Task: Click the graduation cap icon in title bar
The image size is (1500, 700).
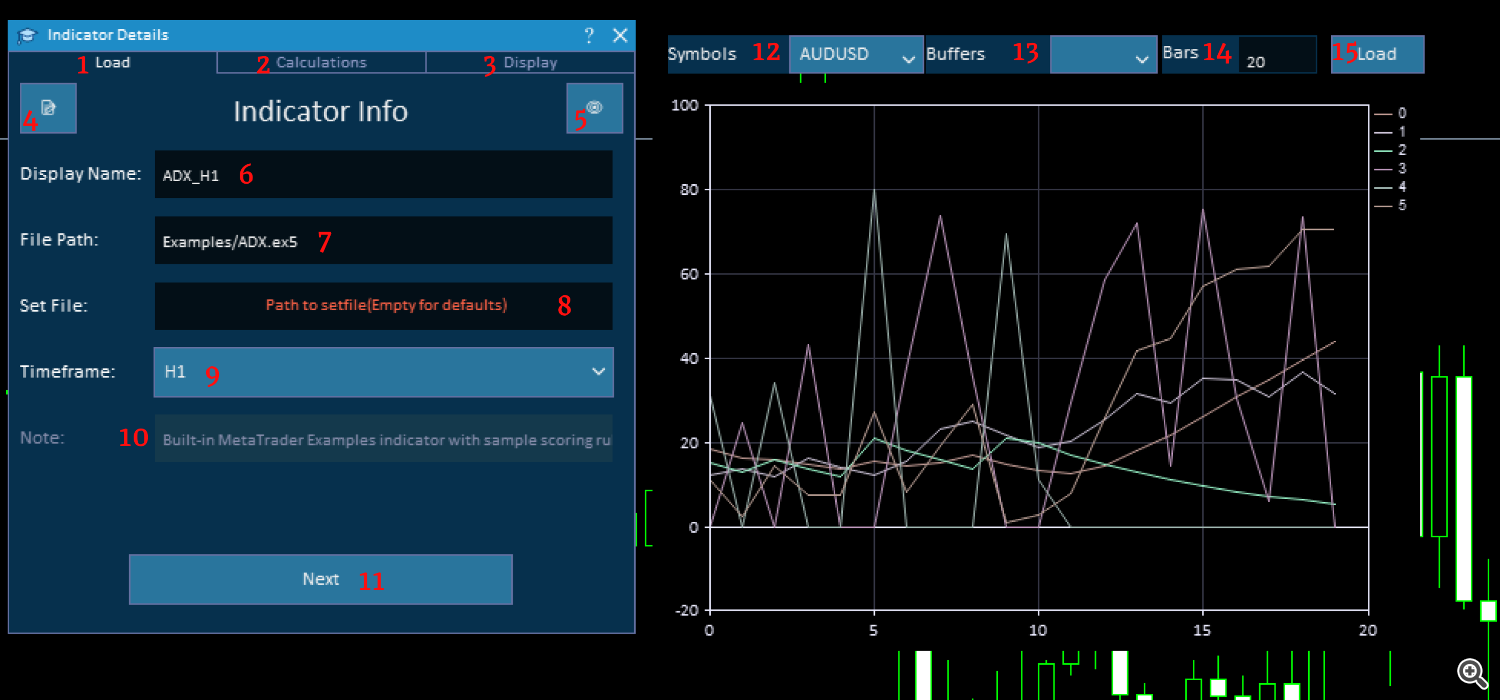Action: point(27,35)
